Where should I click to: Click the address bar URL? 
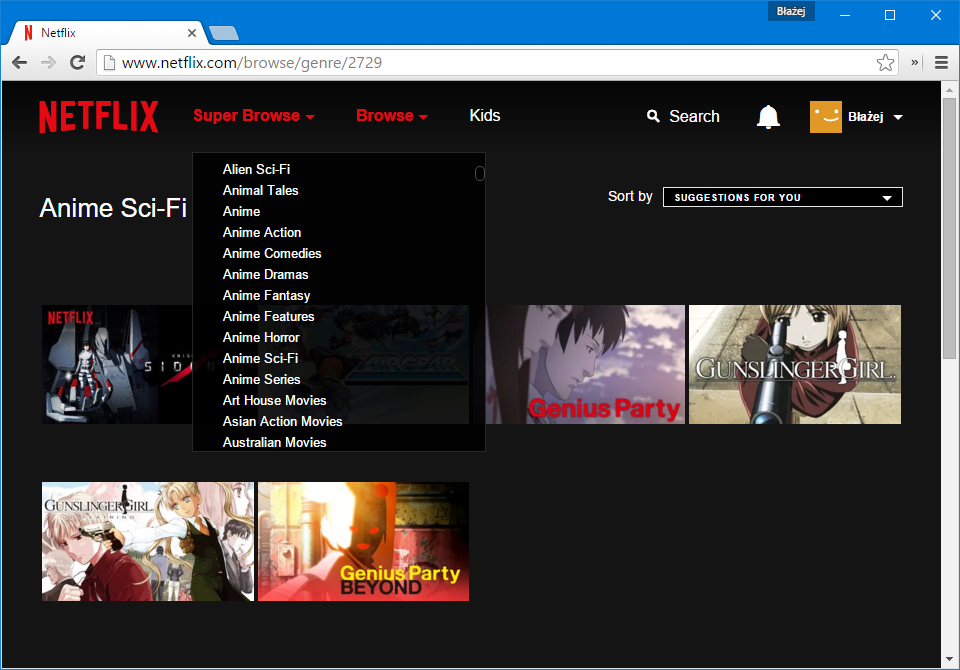click(252, 62)
